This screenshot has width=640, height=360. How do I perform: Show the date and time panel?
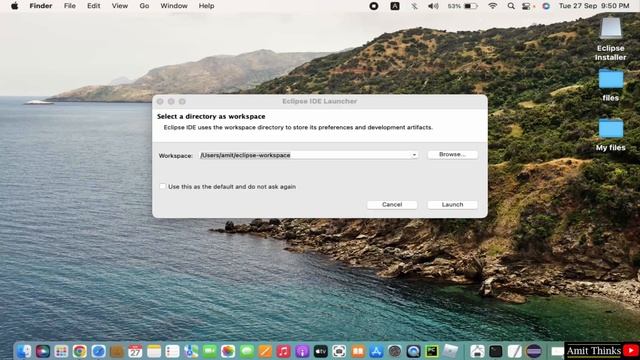594,6
